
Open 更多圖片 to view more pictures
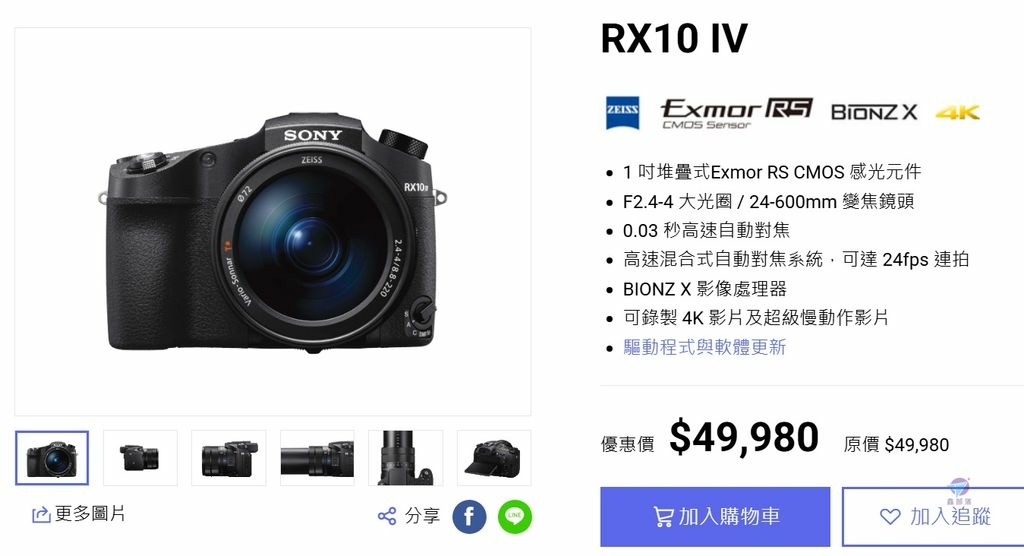tap(78, 514)
